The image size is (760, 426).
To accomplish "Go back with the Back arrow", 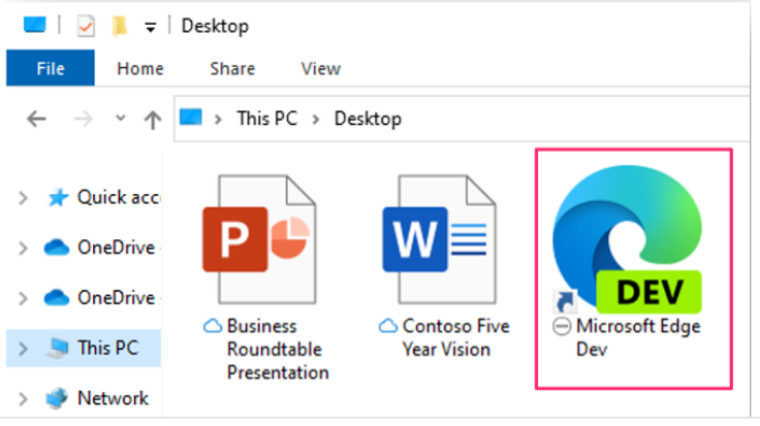I will point(36,119).
